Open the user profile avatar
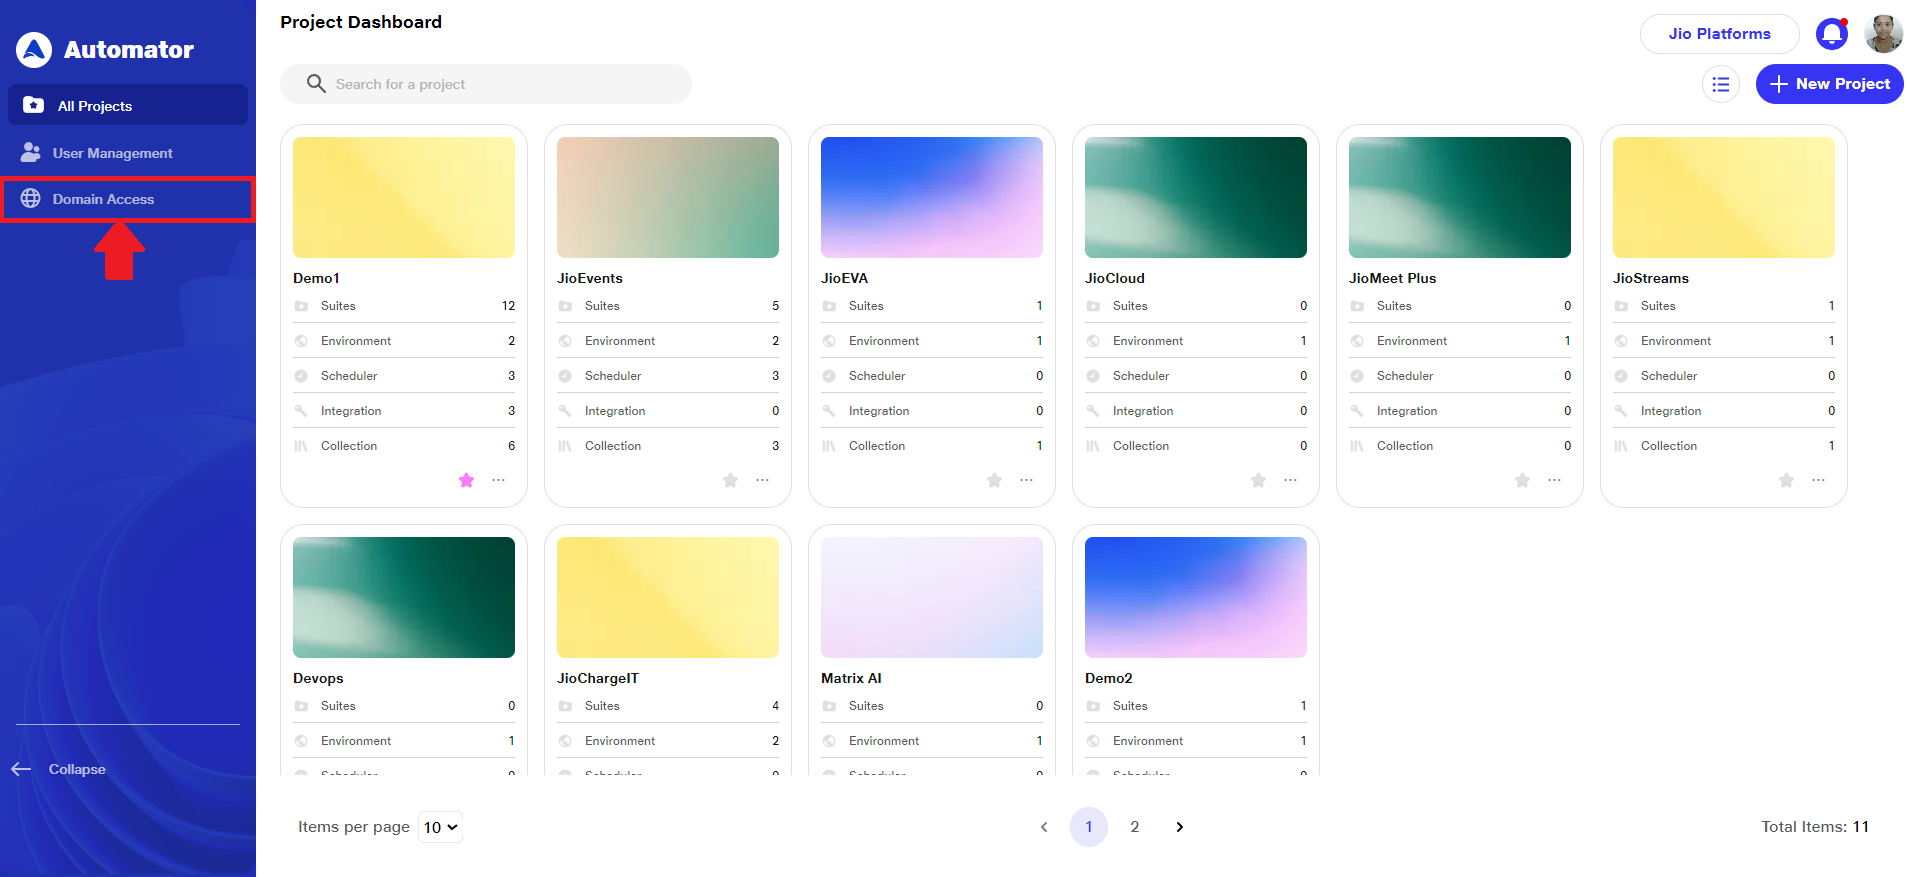1920x877 pixels. (1883, 34)
